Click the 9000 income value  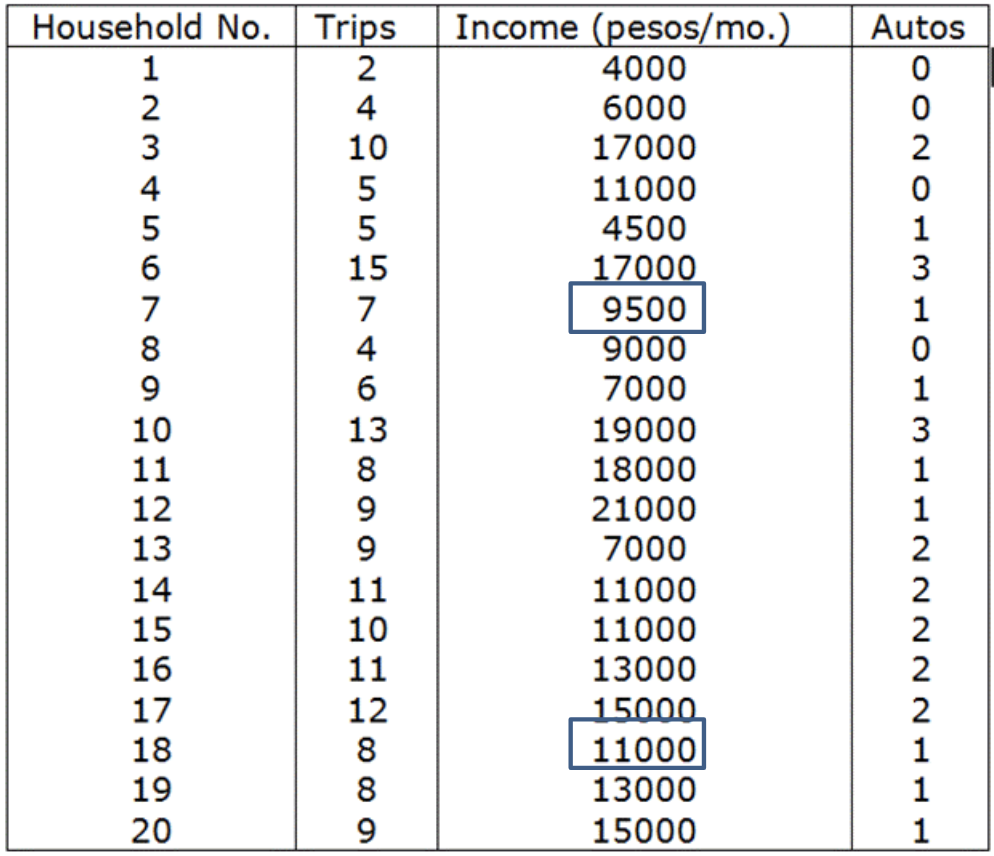[x=644, y=349]
